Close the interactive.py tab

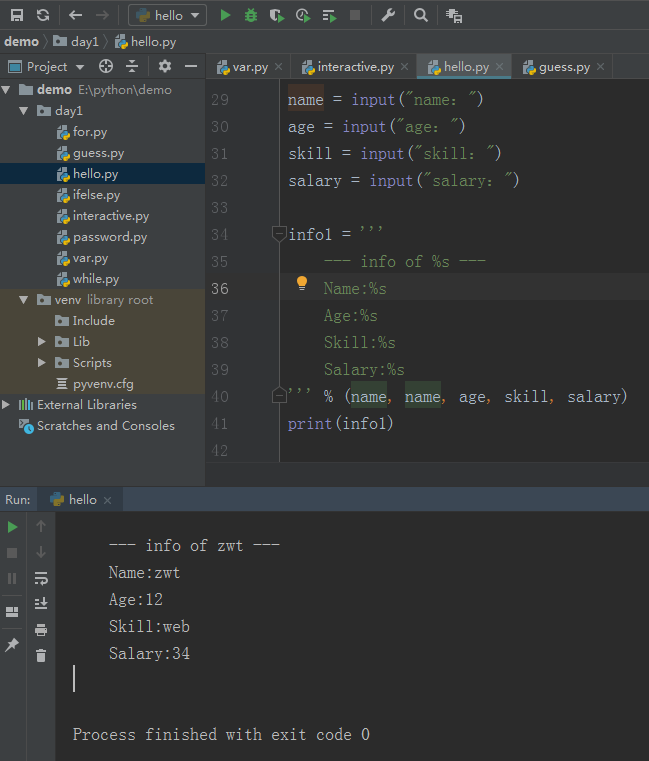coord(404,66)
